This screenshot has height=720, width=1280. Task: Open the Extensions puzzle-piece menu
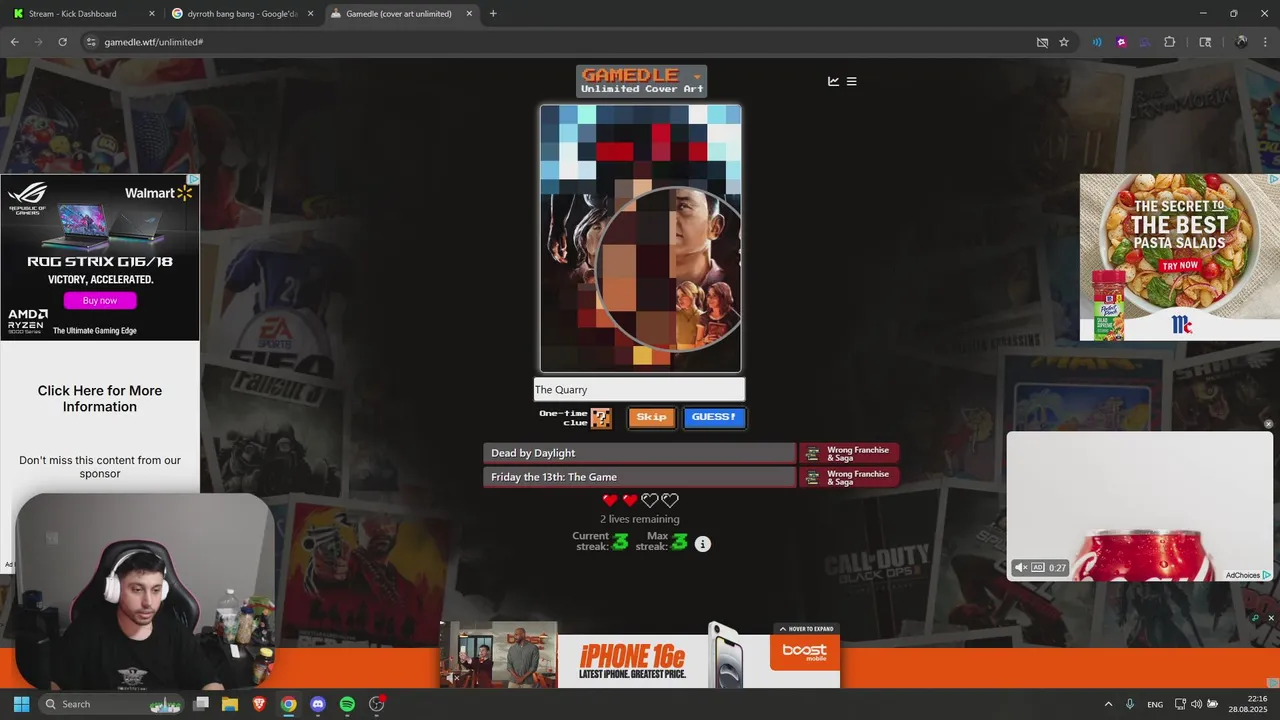pos(1170,42)
